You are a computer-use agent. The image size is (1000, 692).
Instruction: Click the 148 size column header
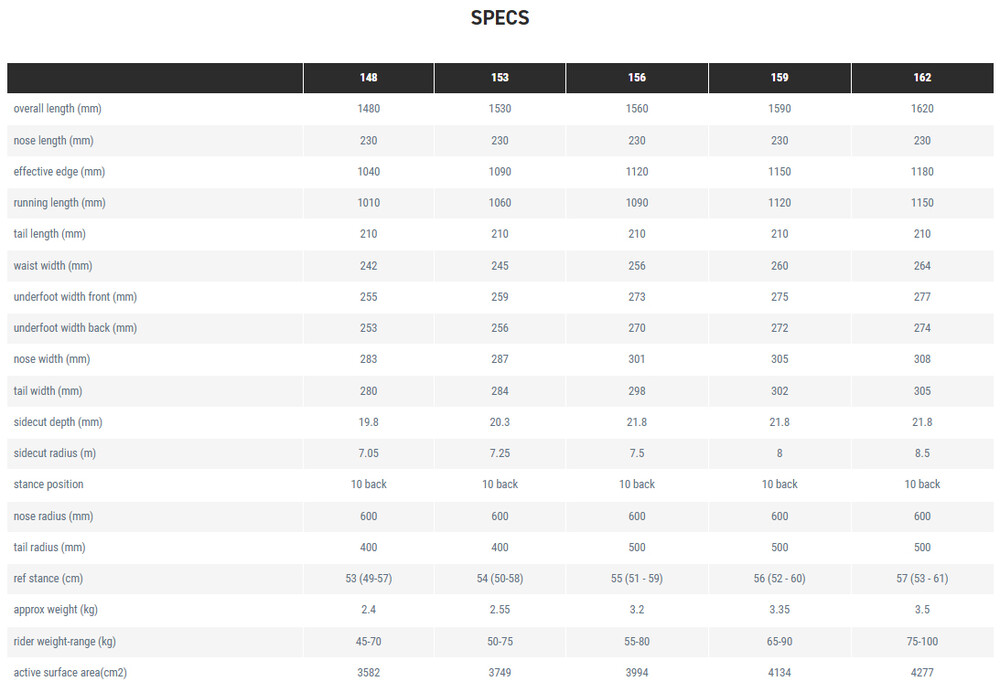pyautogui.click(x=369, y=78)
